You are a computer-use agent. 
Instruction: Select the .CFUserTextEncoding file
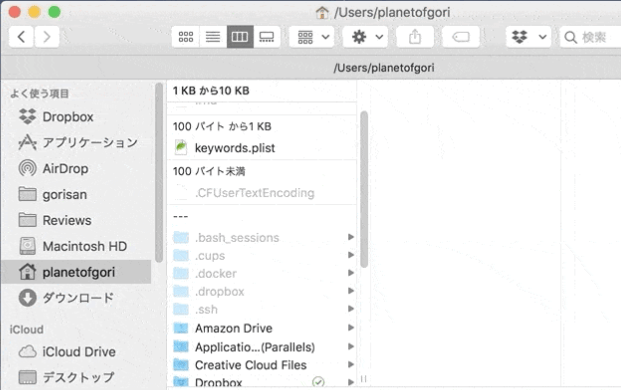point(261,193)
